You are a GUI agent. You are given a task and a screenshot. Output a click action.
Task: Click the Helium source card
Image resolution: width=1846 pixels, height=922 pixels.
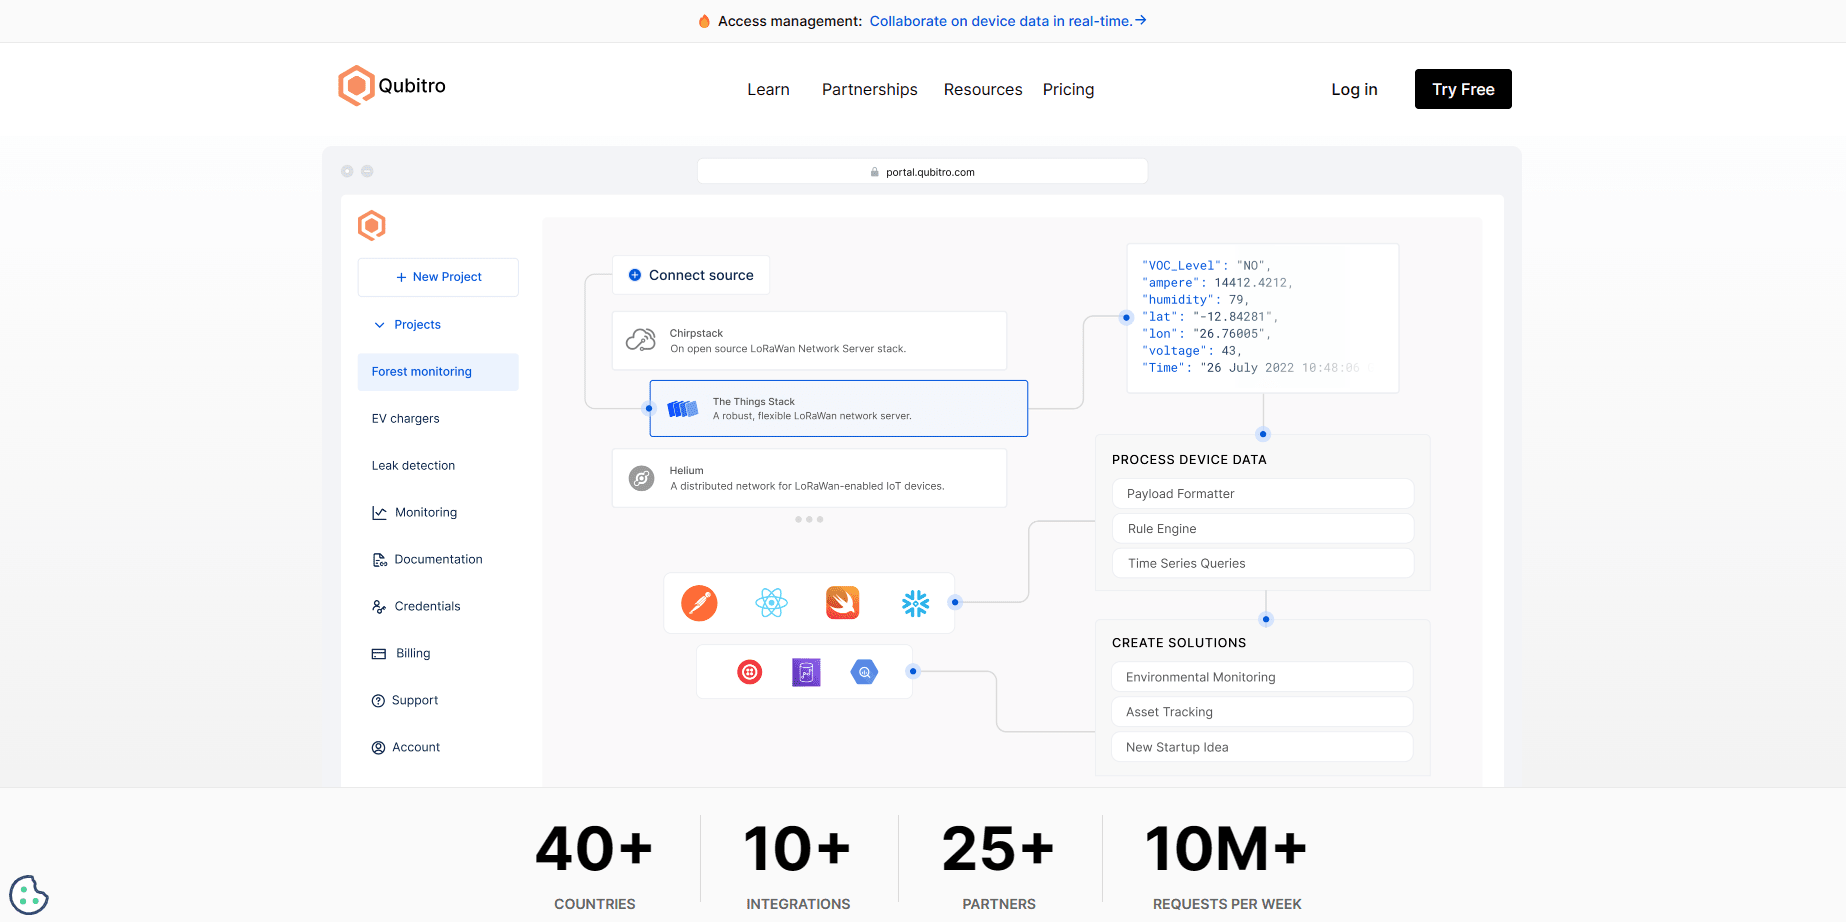click(x=809, y=478)
